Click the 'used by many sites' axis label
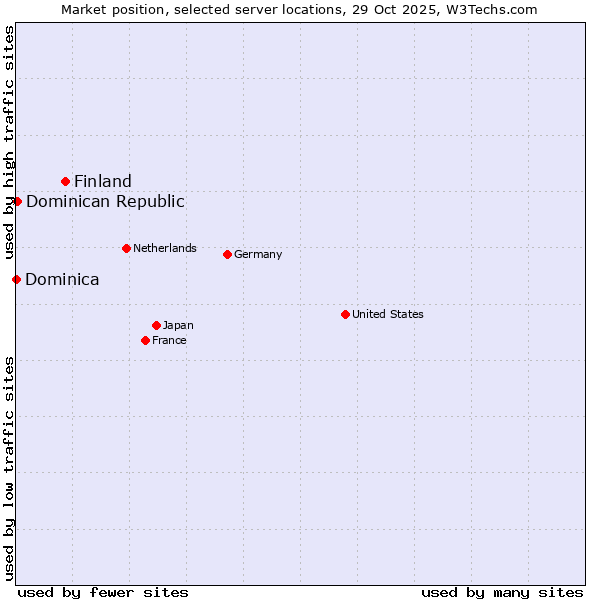 tap(502, 592)
